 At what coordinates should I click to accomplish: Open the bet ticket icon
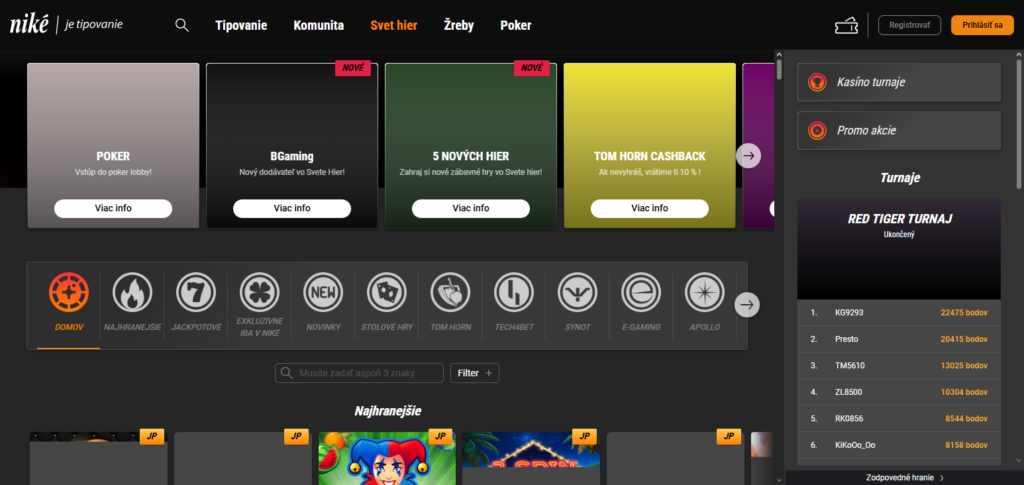click(x=846, y=25)
